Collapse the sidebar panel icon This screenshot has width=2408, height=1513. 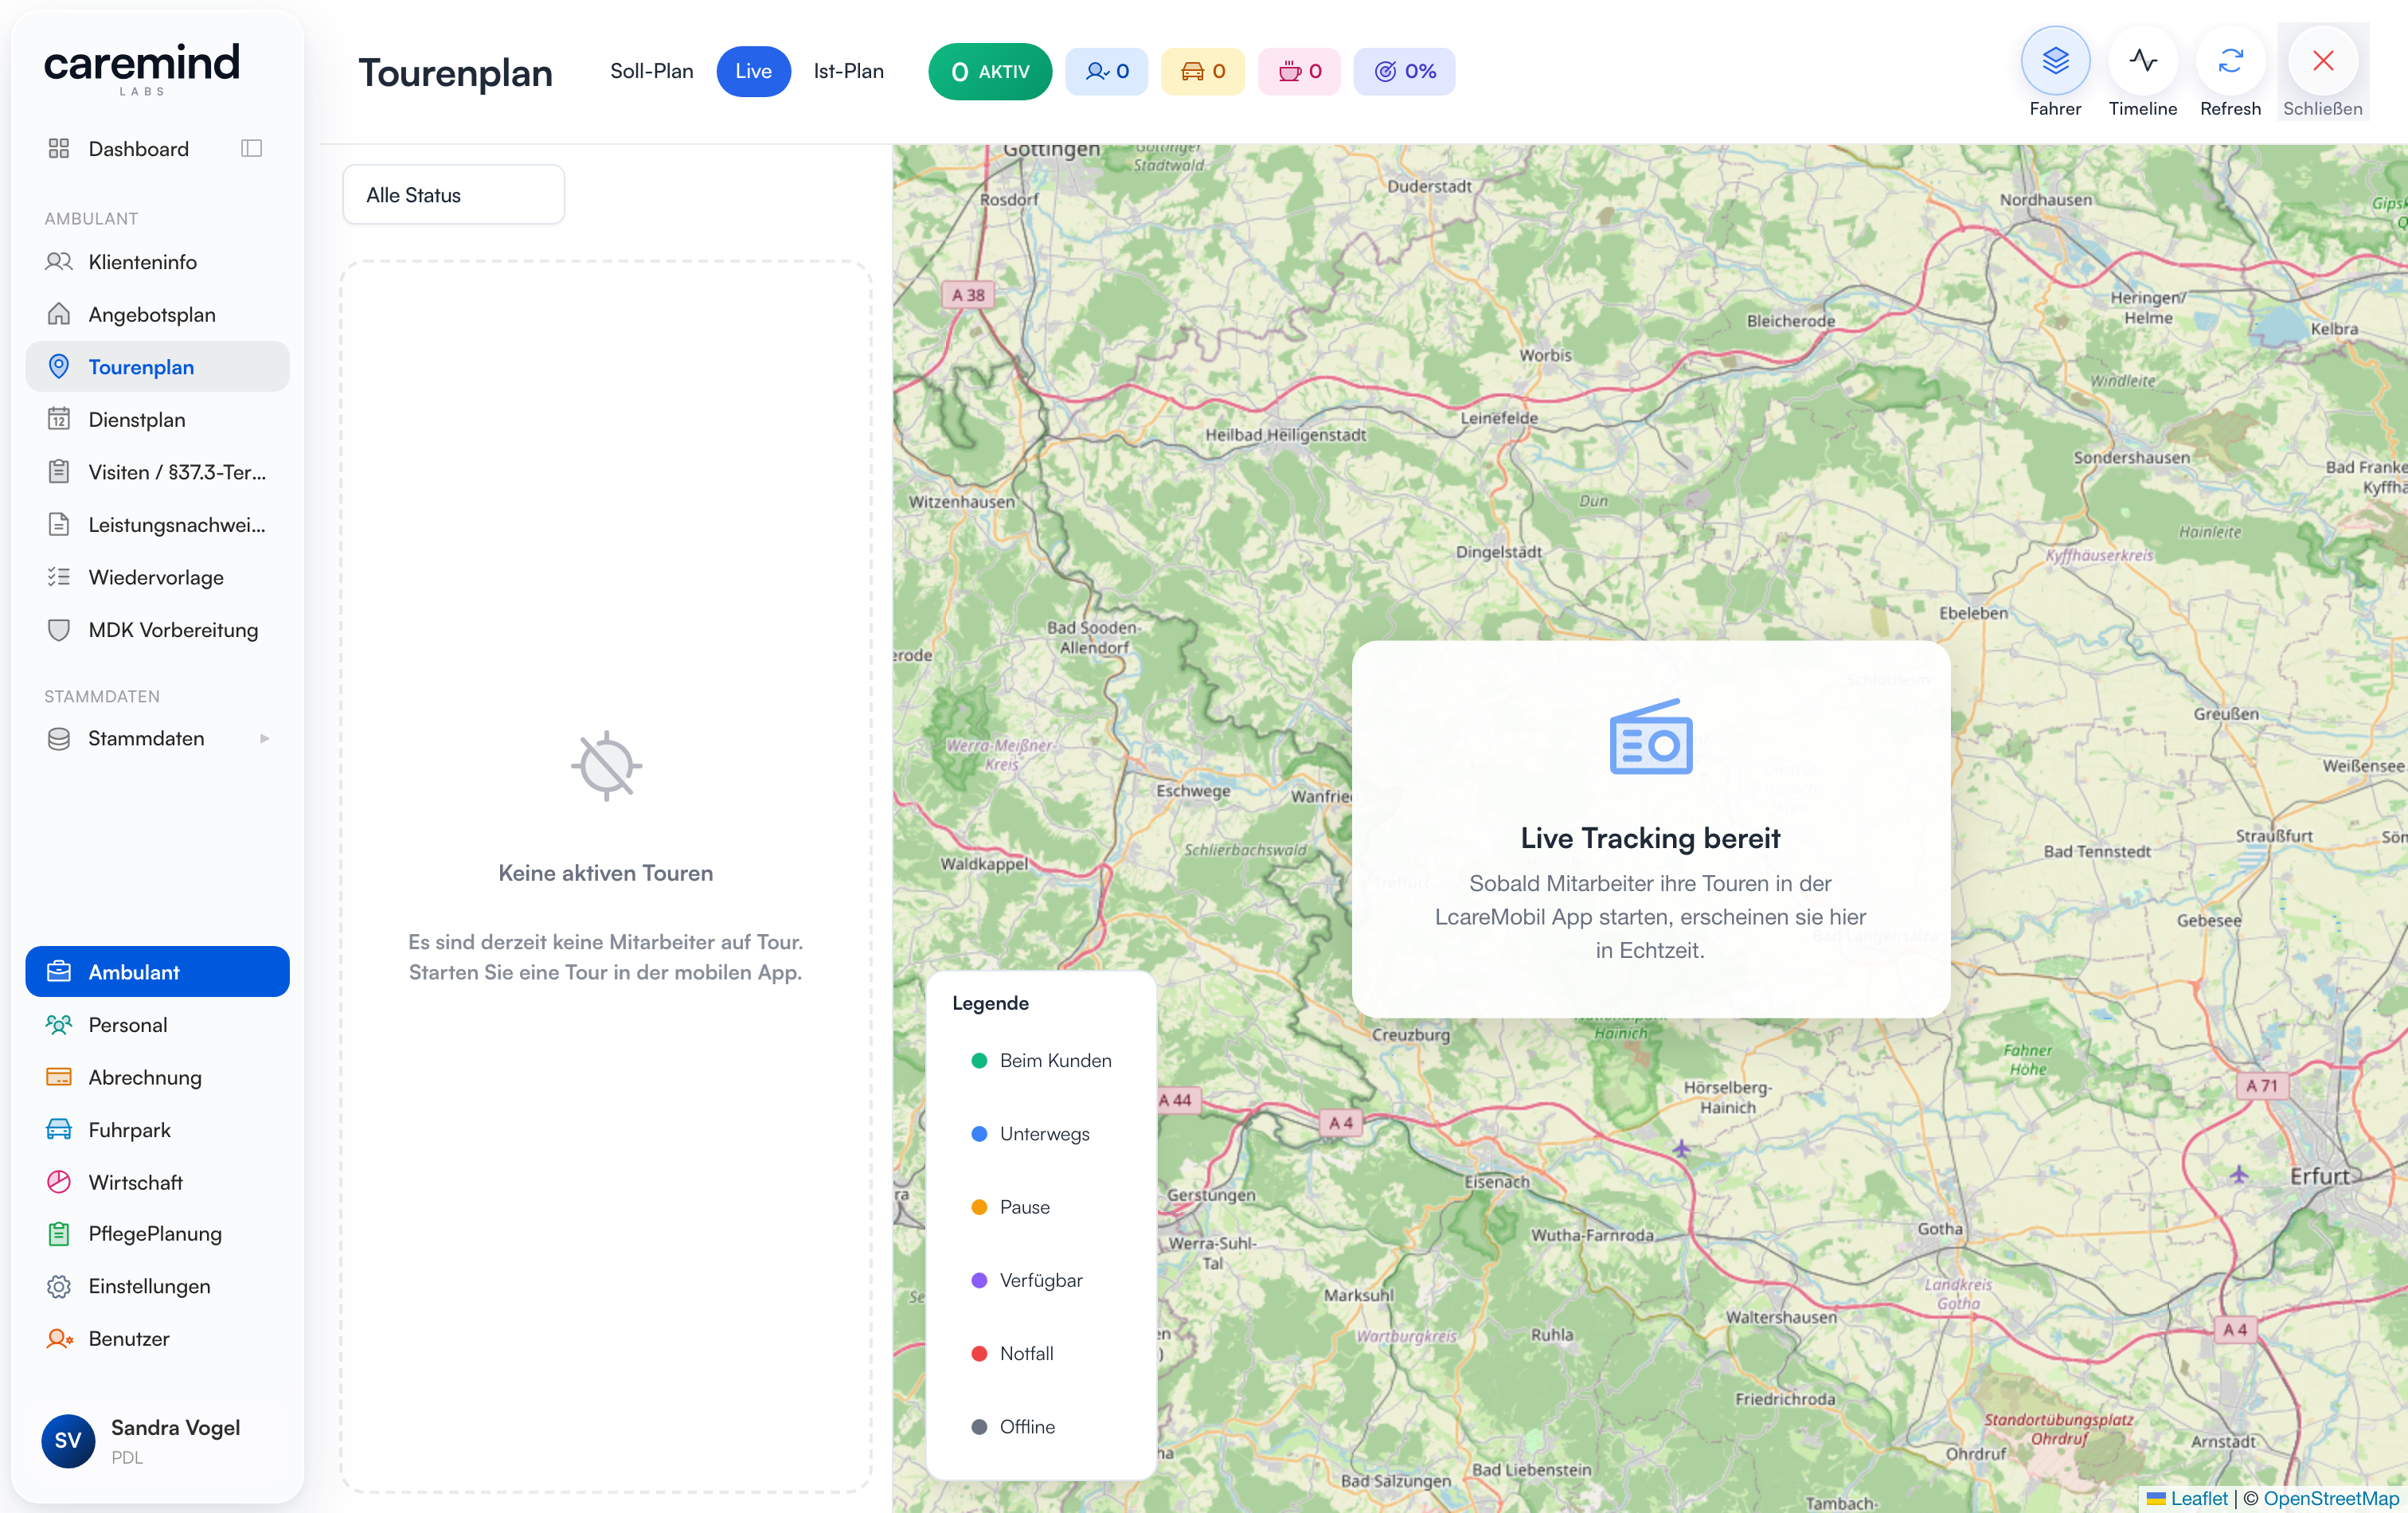(251, 148)
